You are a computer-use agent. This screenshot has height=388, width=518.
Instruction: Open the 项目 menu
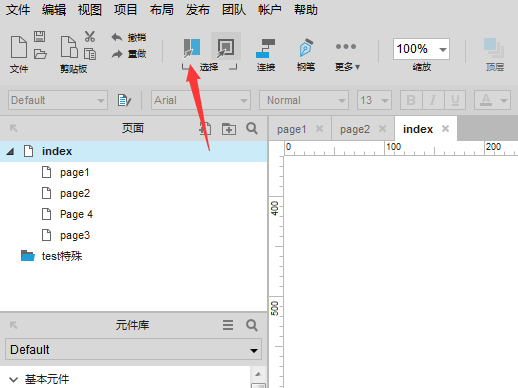125,10
